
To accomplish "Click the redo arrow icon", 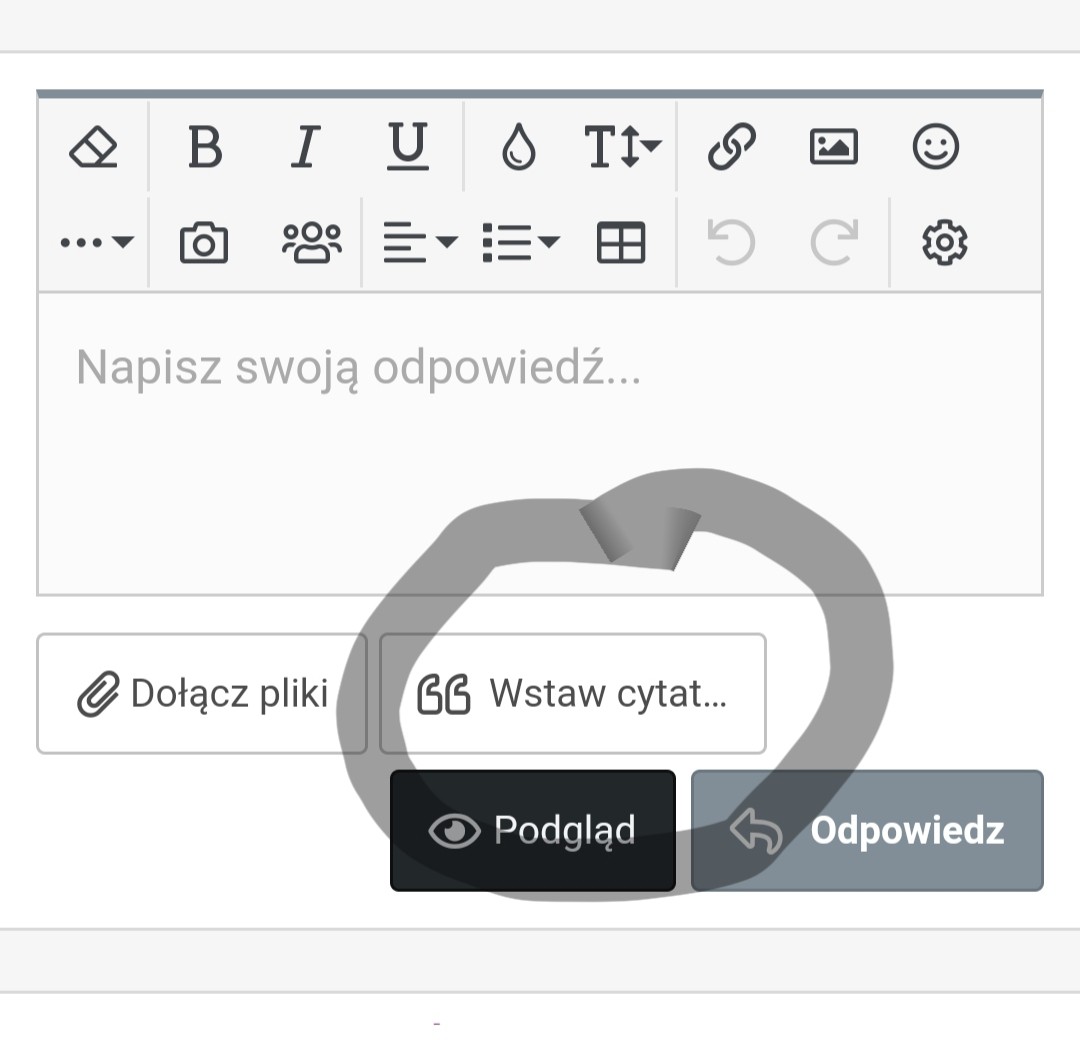I will coord(833,242).
